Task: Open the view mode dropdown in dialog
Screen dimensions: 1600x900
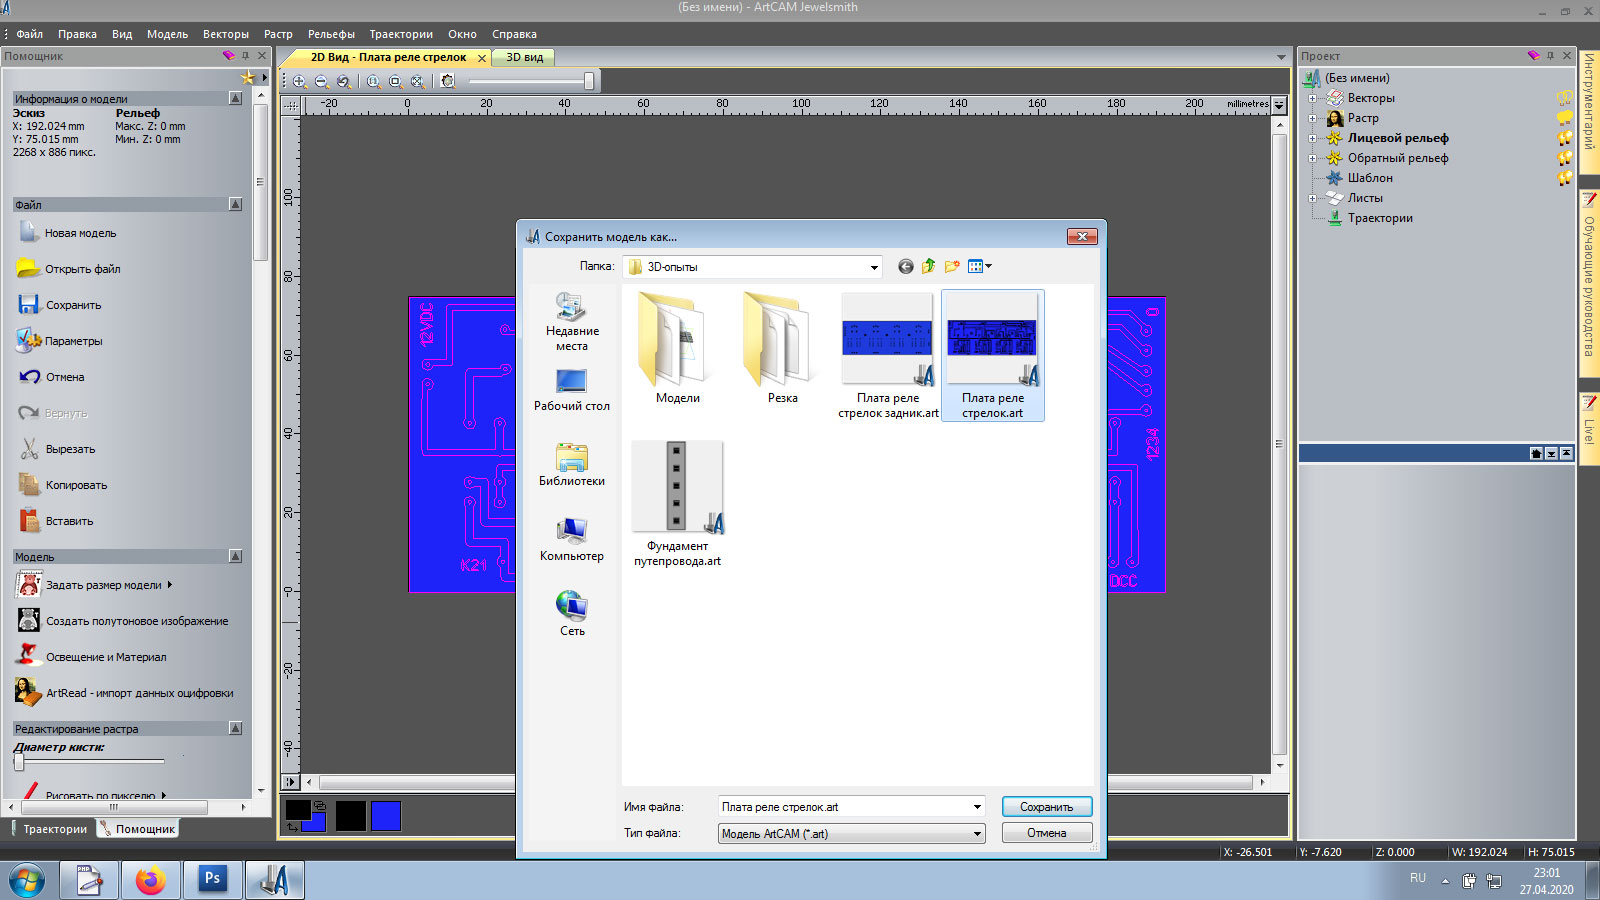Action: click(x=989, y=266)
